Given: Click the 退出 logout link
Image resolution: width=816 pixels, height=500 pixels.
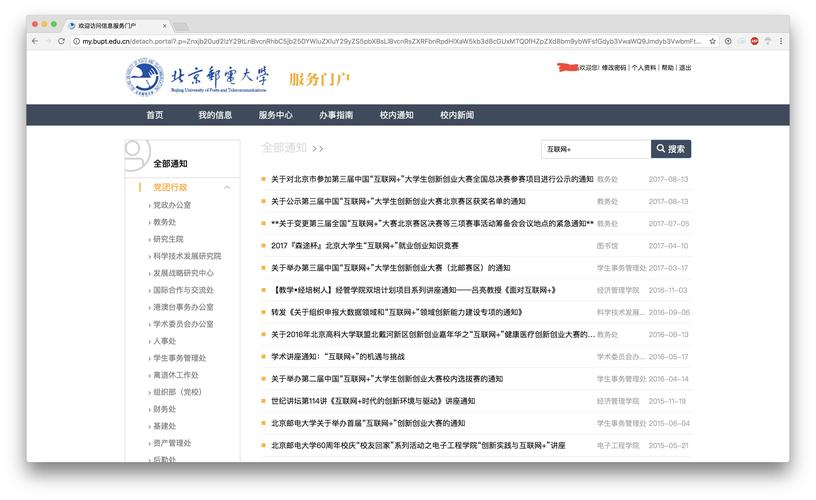Looking at the screenshot, I should coord(685,68).
